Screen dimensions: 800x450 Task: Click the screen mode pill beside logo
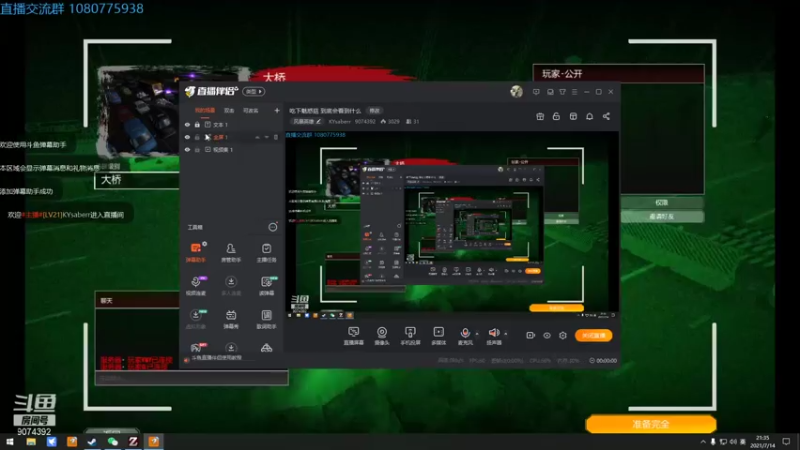tap(254, 91)
